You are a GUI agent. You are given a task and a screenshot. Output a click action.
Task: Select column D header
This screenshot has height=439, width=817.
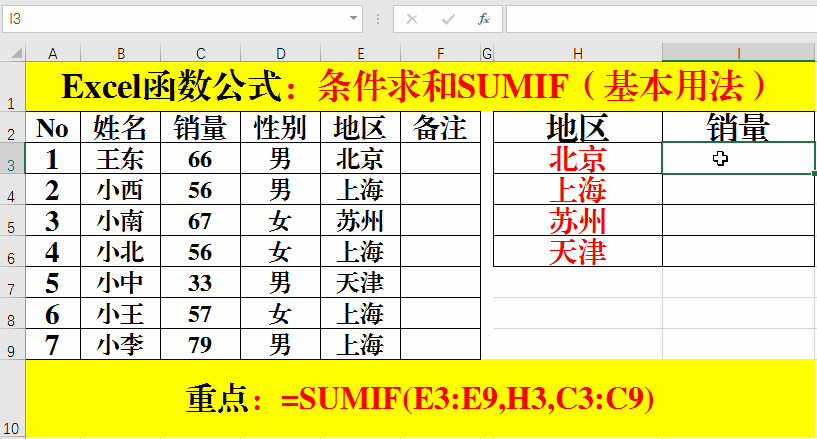280,53
